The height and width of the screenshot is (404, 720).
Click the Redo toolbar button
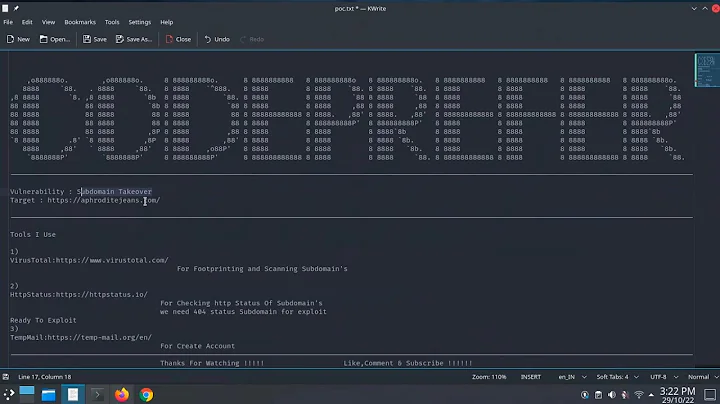coord(252,39)
